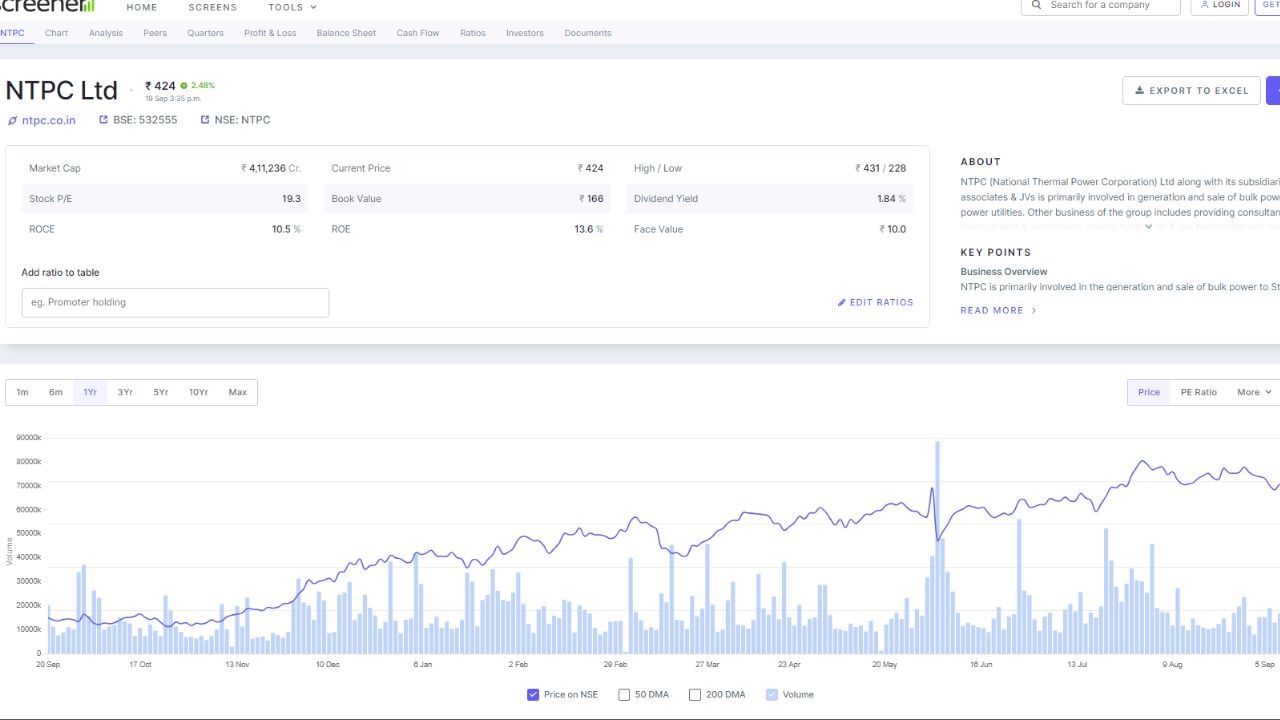Select the 10Yr chart range
This screenshot has height=720, width=1280.
[x=199, y=392]
